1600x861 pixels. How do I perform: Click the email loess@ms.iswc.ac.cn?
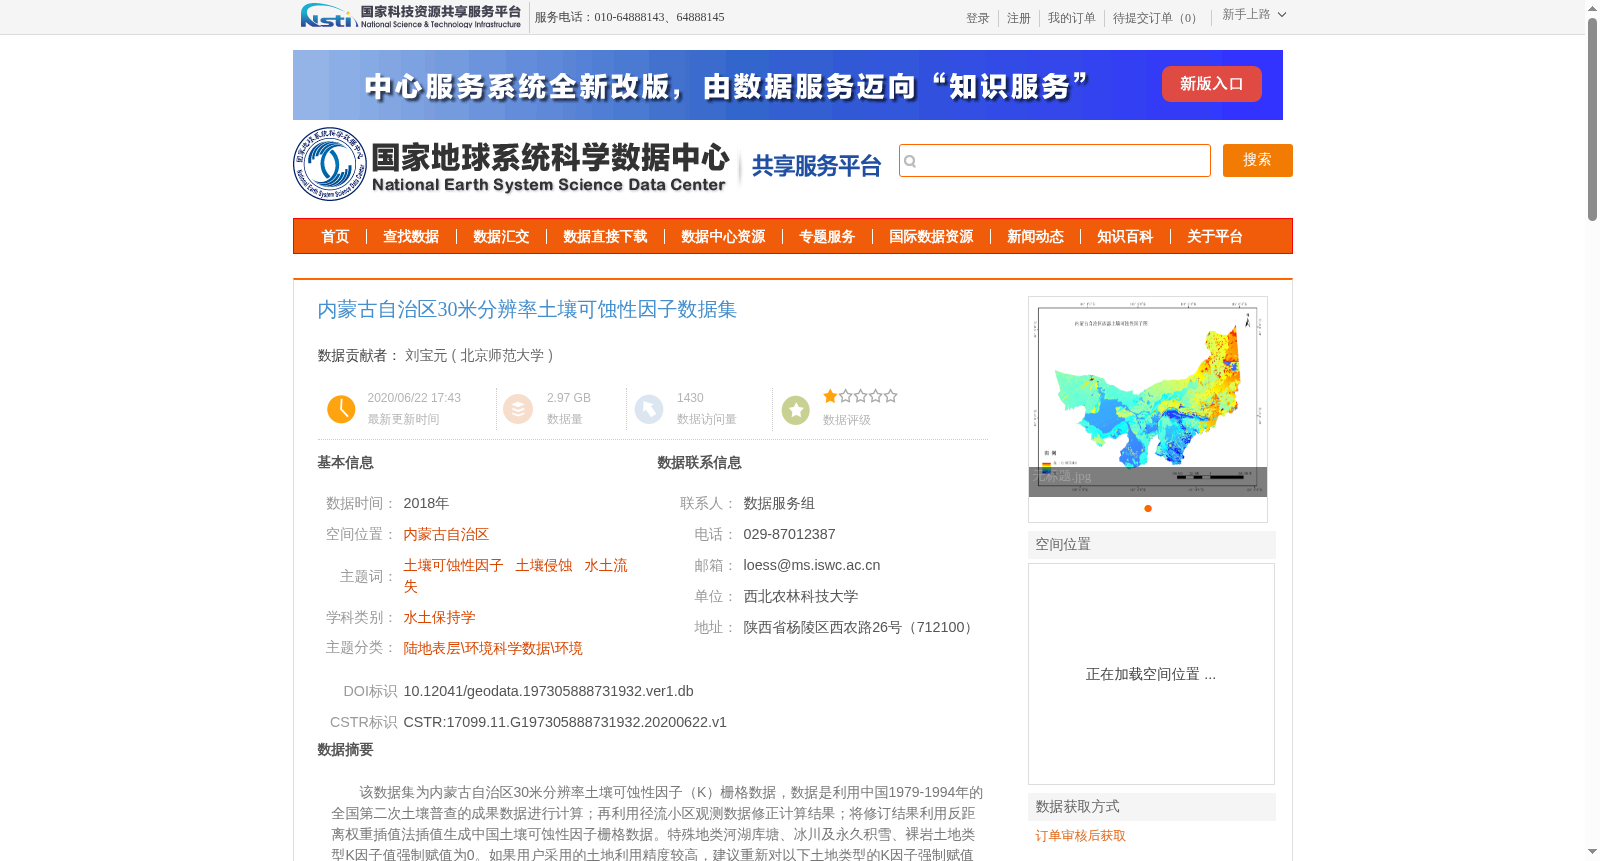coord(812,565)
